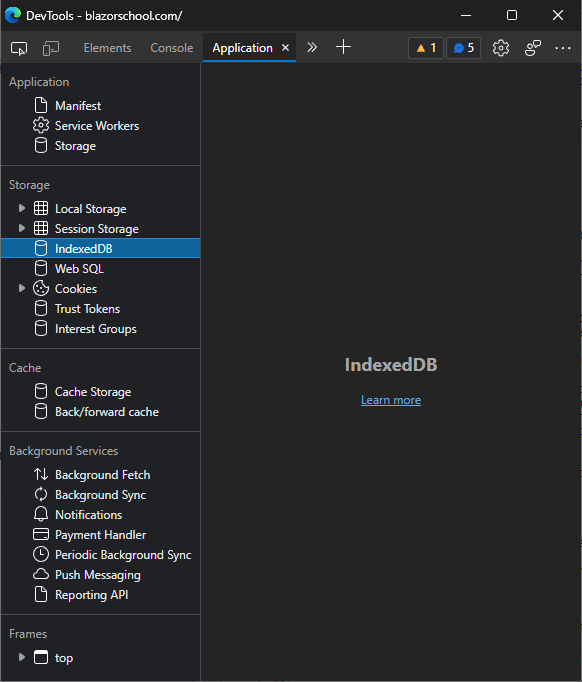
Task: Select the Application tab
Action: click(x=242, y=48)
